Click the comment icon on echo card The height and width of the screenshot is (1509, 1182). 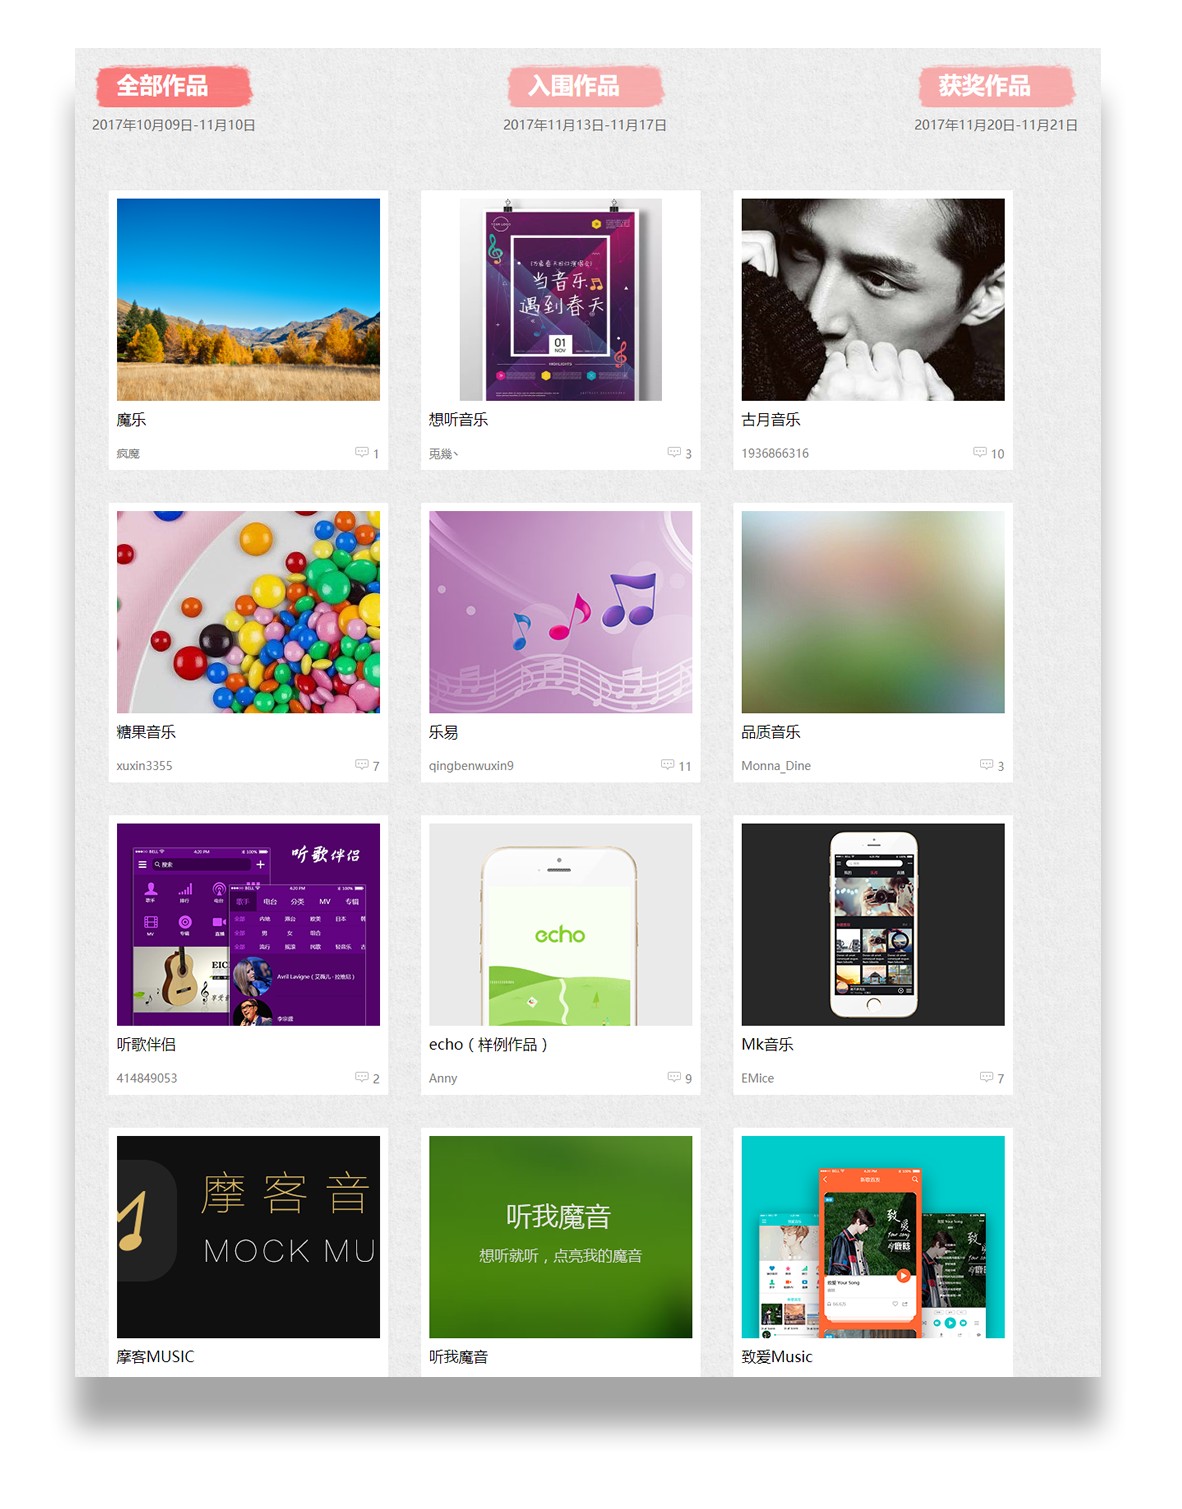coord(674,1077)
